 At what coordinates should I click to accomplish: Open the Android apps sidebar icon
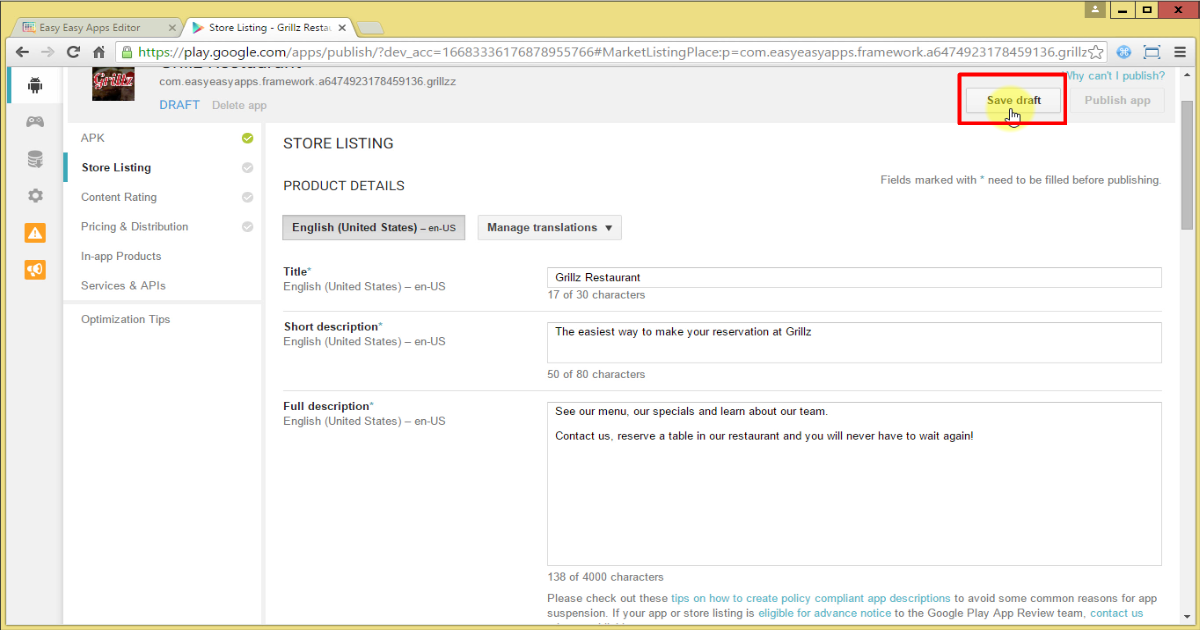(x=35, y=85)
